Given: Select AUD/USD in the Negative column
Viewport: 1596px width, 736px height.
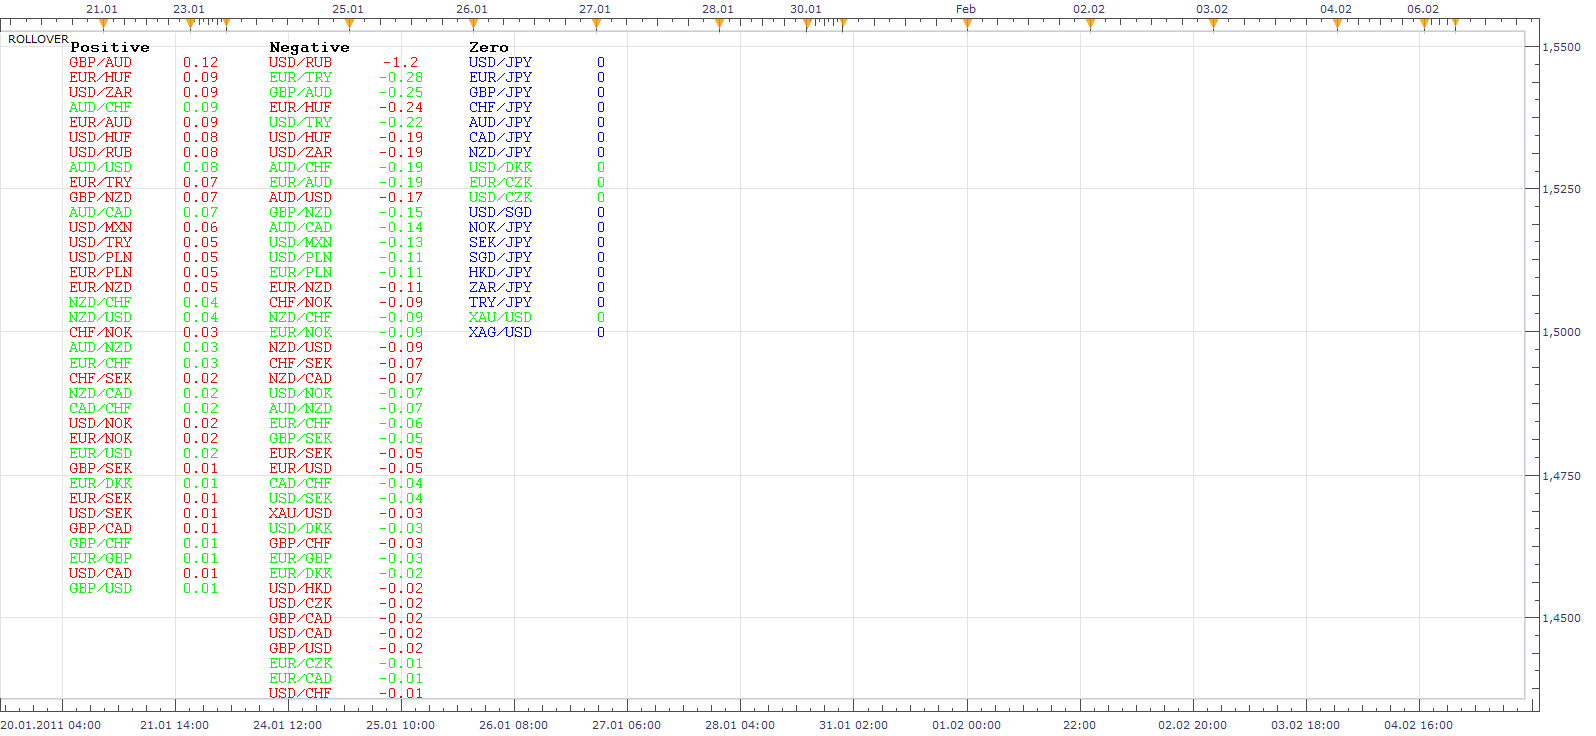Looking at the screenshot, I should [300, 197].
